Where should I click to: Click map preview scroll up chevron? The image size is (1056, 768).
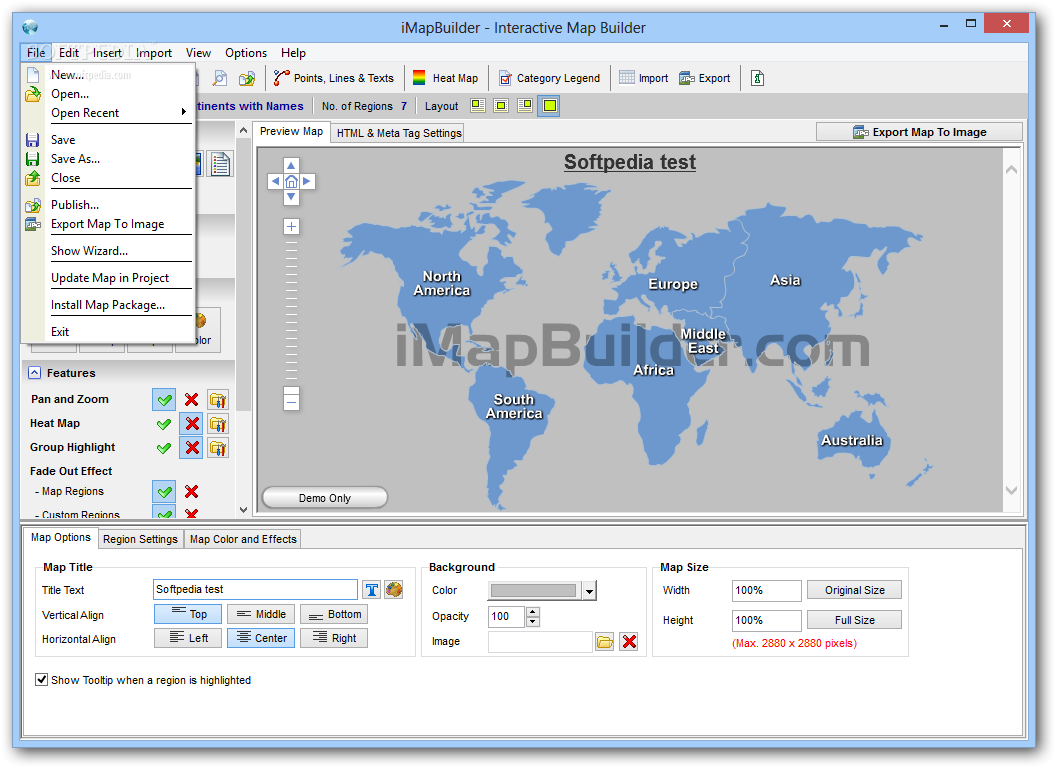(1011, 170)
